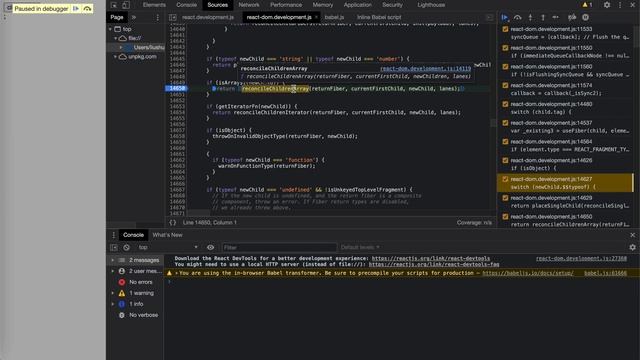Click the warning count badge in top bar
The height and width of the screenshot is (360, 640).
pos(587,5)
